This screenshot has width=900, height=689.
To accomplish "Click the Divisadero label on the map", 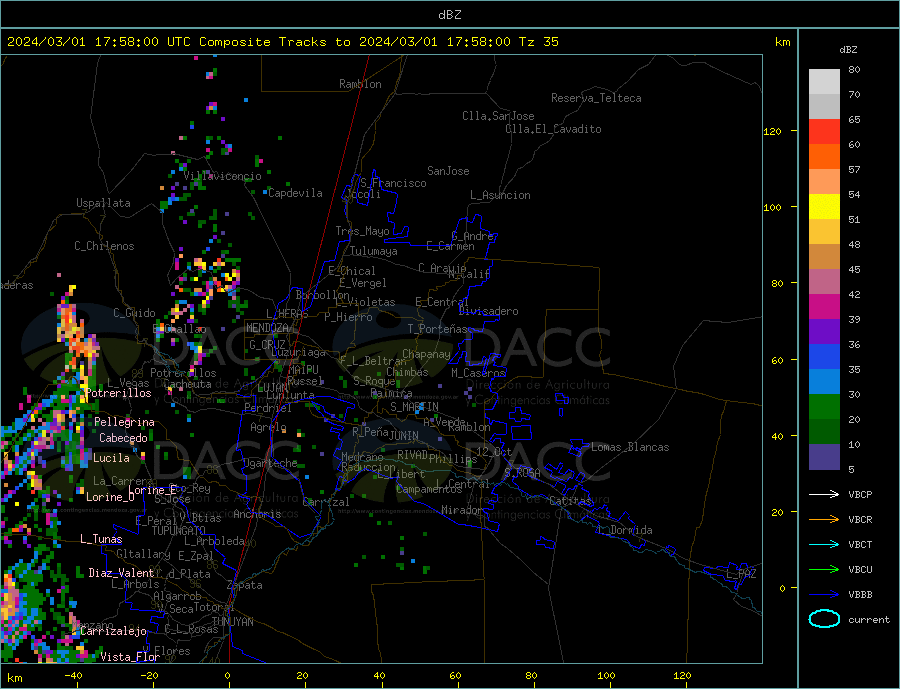I will [488, 311].
